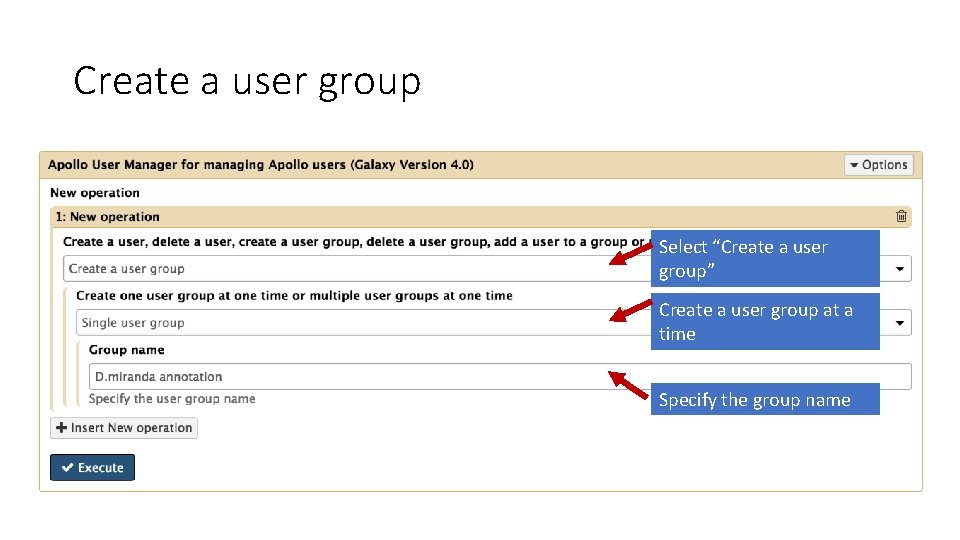Click the "New operation" section label
This screenshot has width=960, height=540.
click(x=95, y=193)
